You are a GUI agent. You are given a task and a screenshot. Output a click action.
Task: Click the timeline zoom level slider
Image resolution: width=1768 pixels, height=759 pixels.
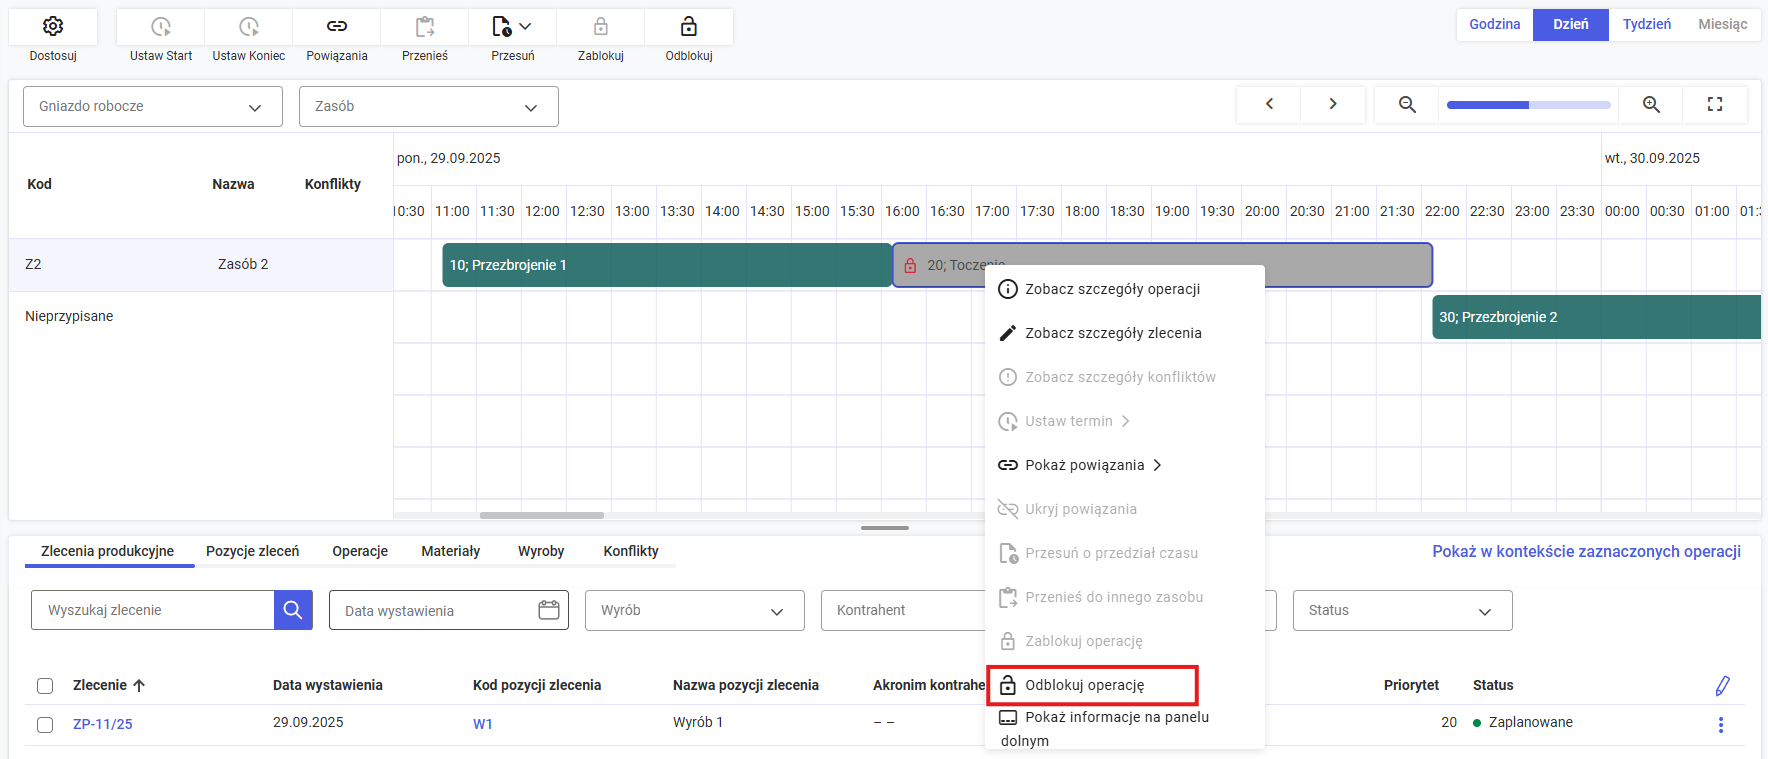tap(1528, 104)
